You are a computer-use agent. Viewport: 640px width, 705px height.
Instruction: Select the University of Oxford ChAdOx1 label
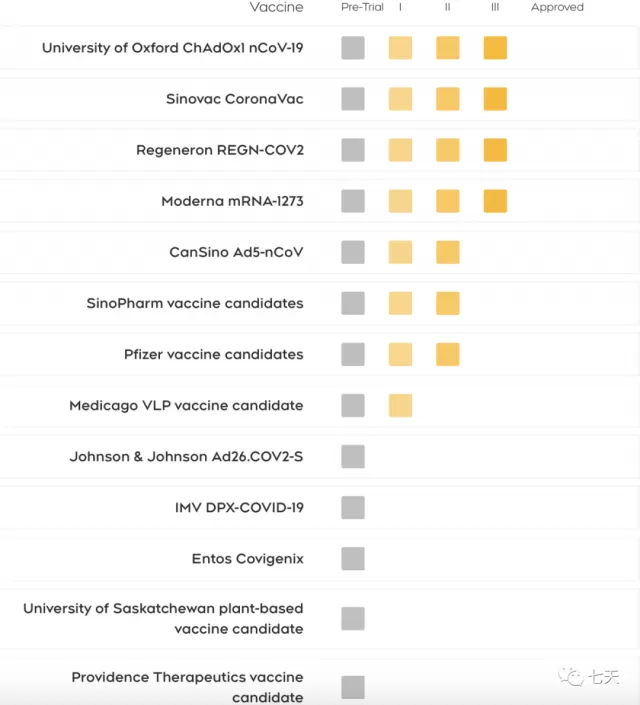(x=173, y=48)
